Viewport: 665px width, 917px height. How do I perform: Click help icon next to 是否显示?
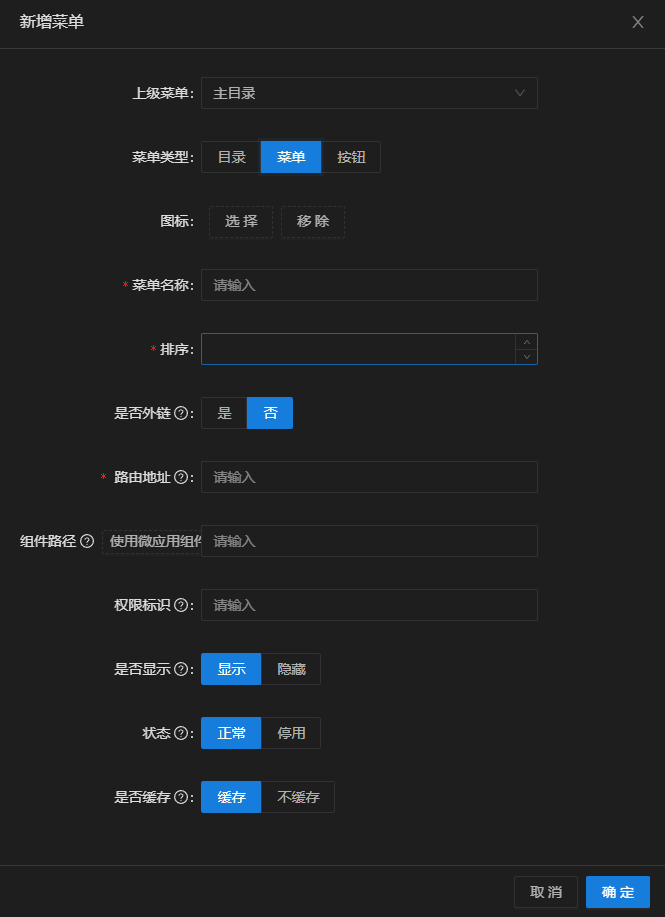click(x=181, y=669)
